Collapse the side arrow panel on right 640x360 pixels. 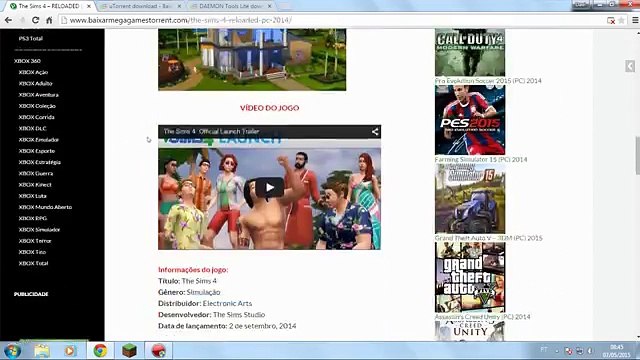(x=630, y=66)
